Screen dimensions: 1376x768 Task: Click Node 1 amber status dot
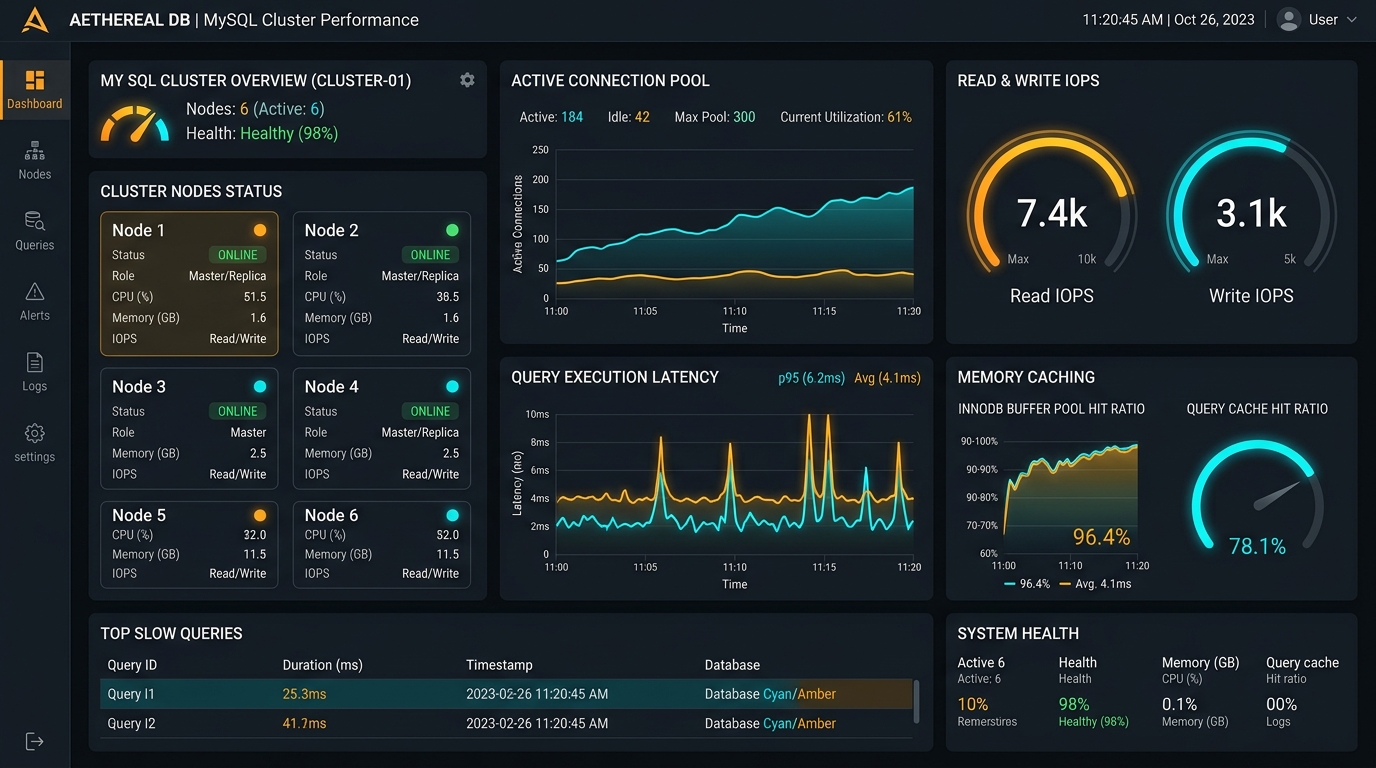260,230
